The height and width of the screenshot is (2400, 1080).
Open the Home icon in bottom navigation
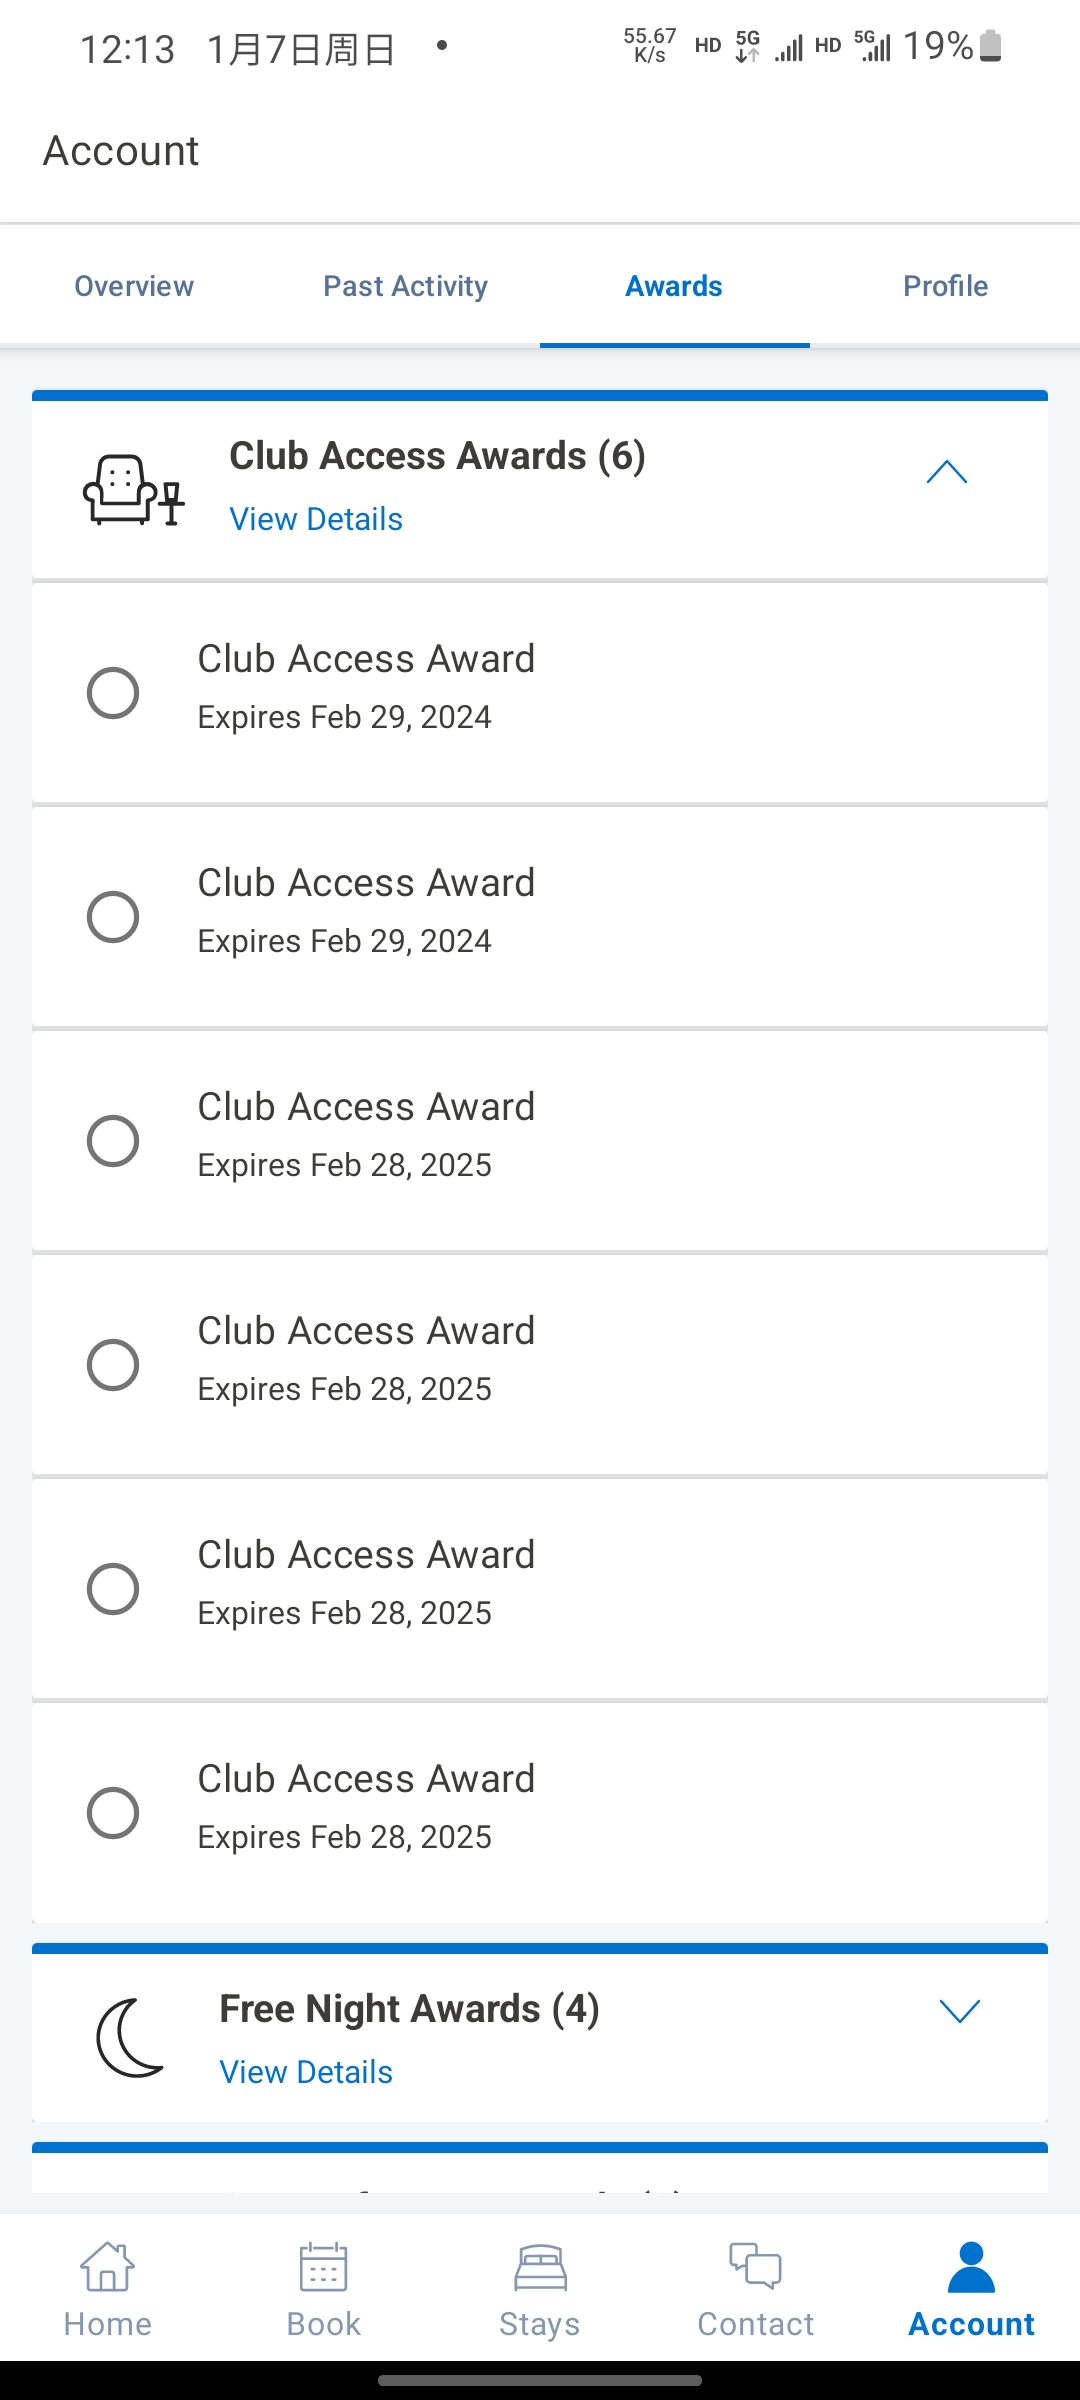coord(108,2266)
